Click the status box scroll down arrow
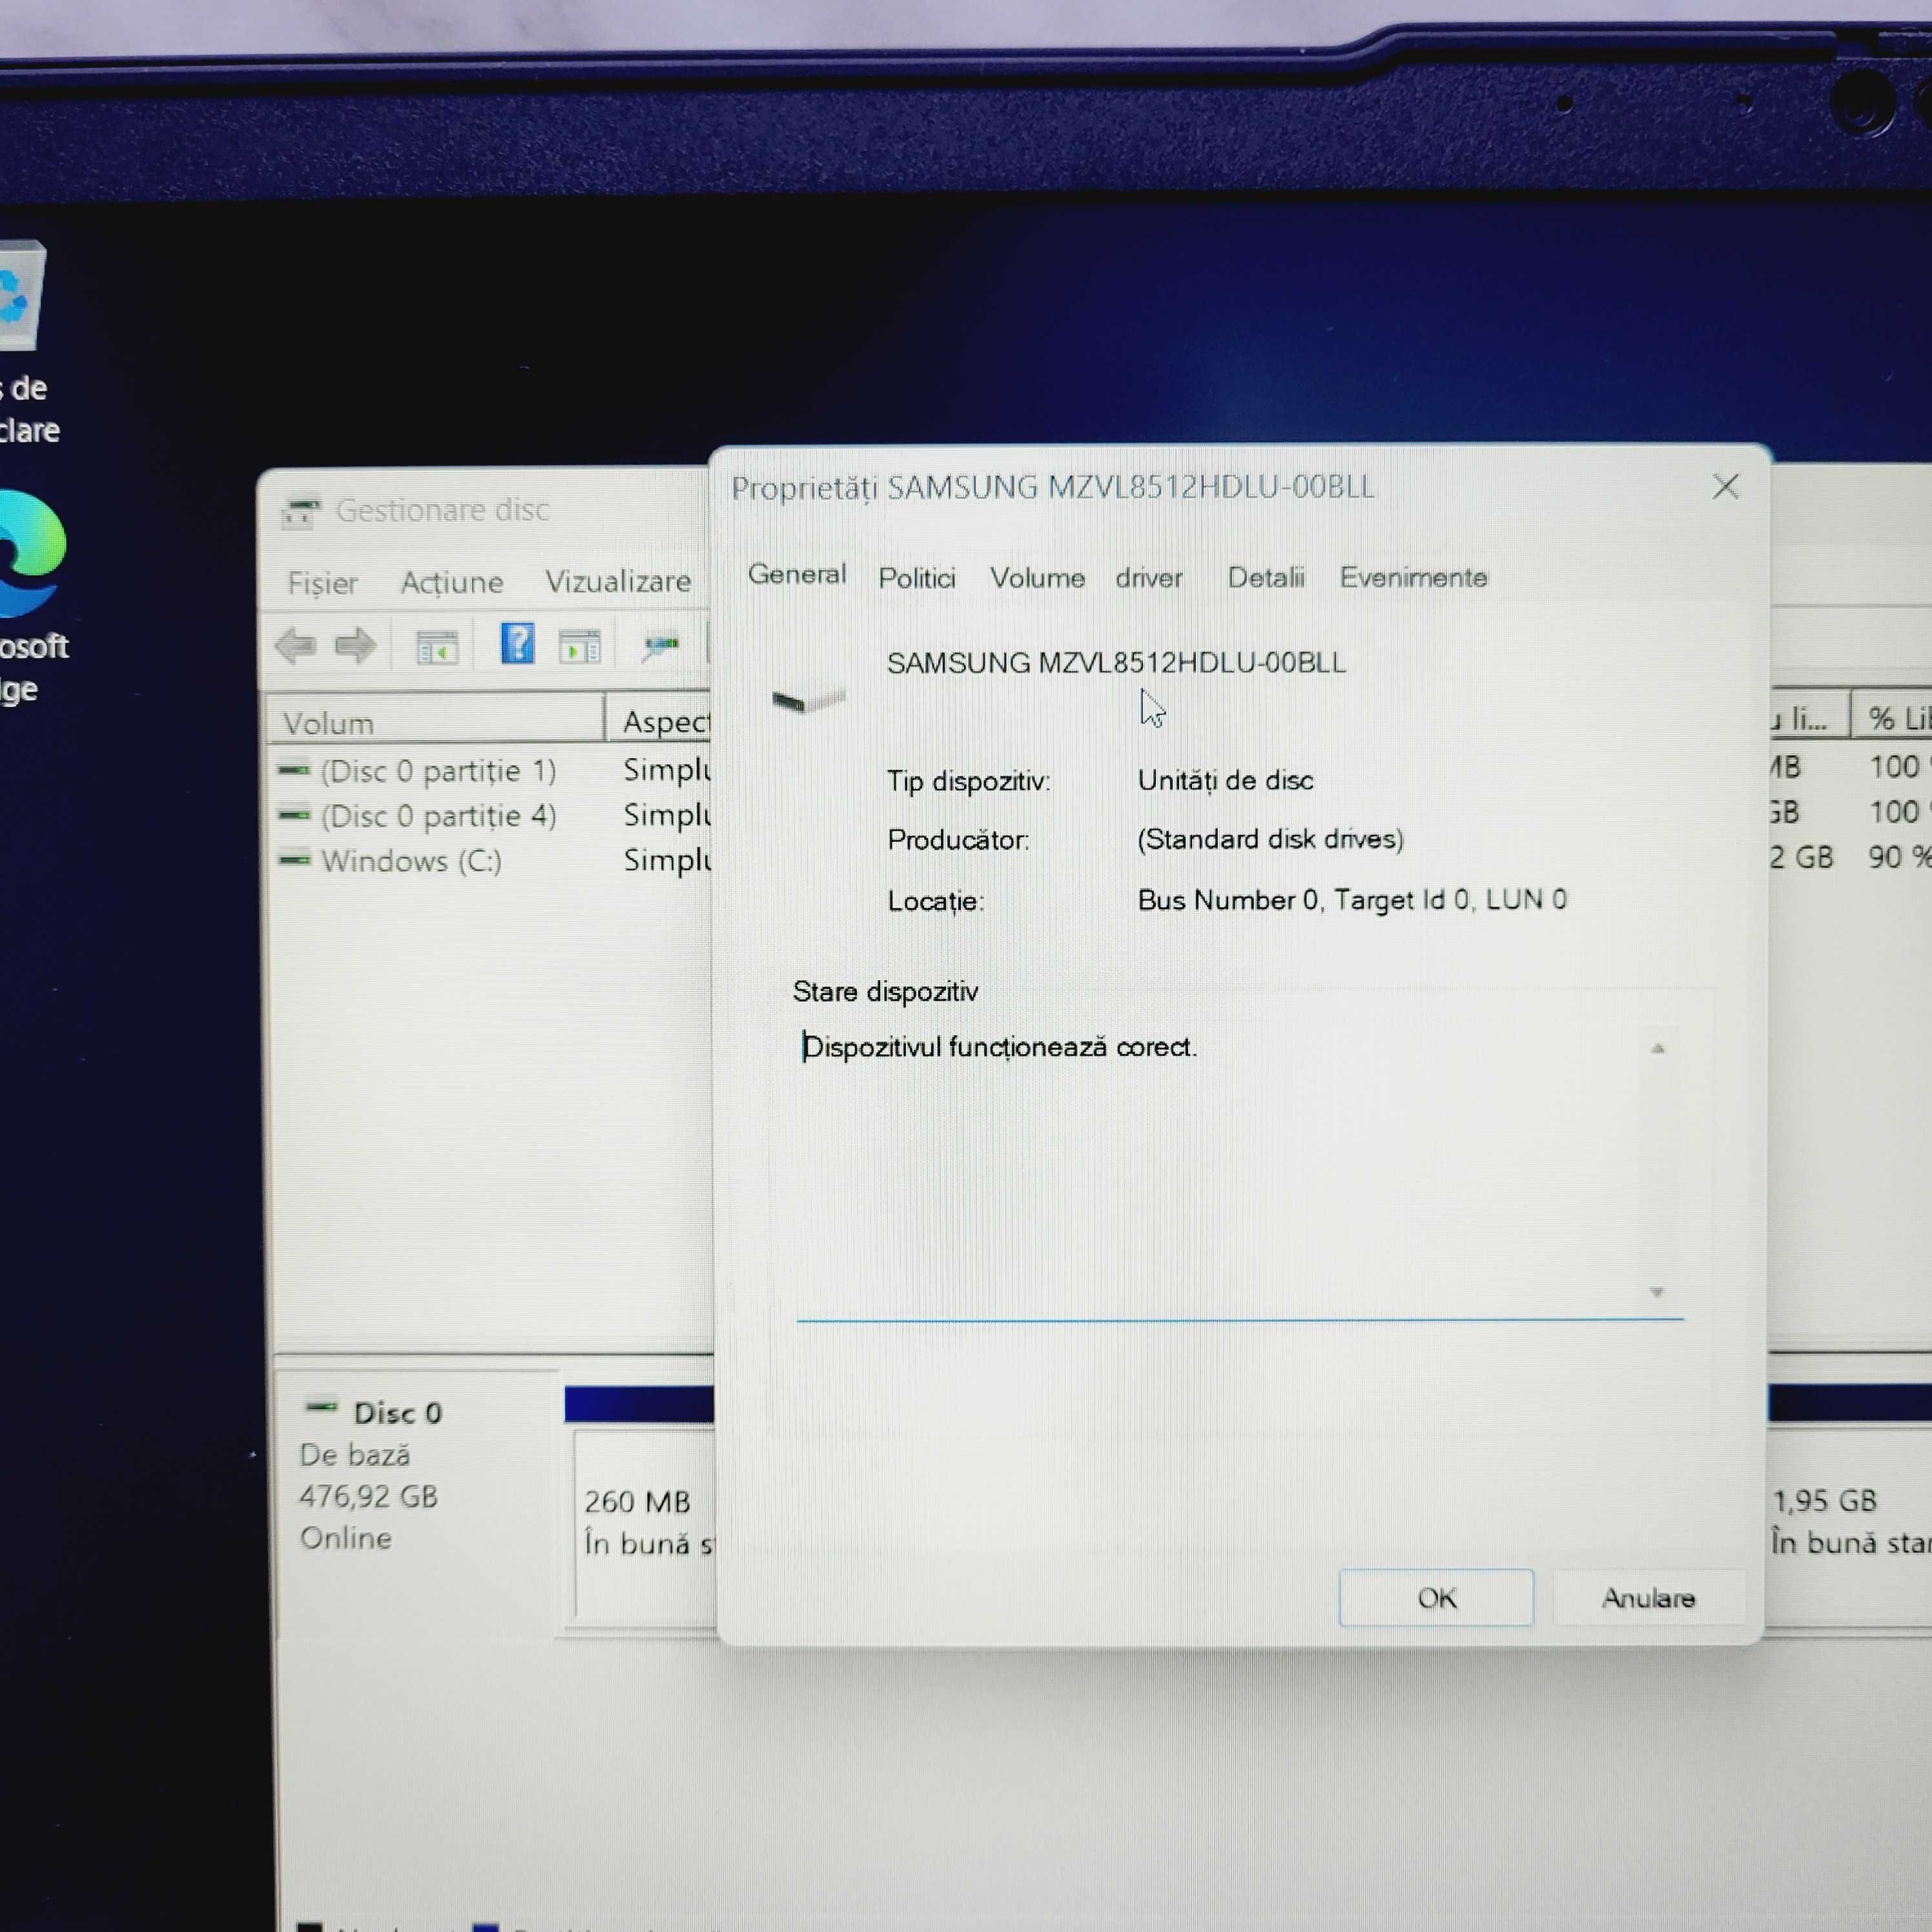1932x1932 pixels. (x=1656, y=1292)
